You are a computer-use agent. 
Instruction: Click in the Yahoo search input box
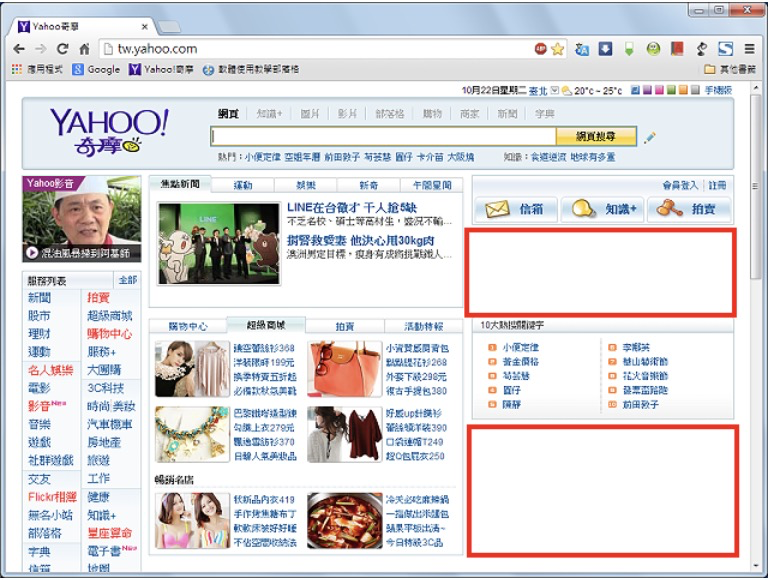[383, 136]
